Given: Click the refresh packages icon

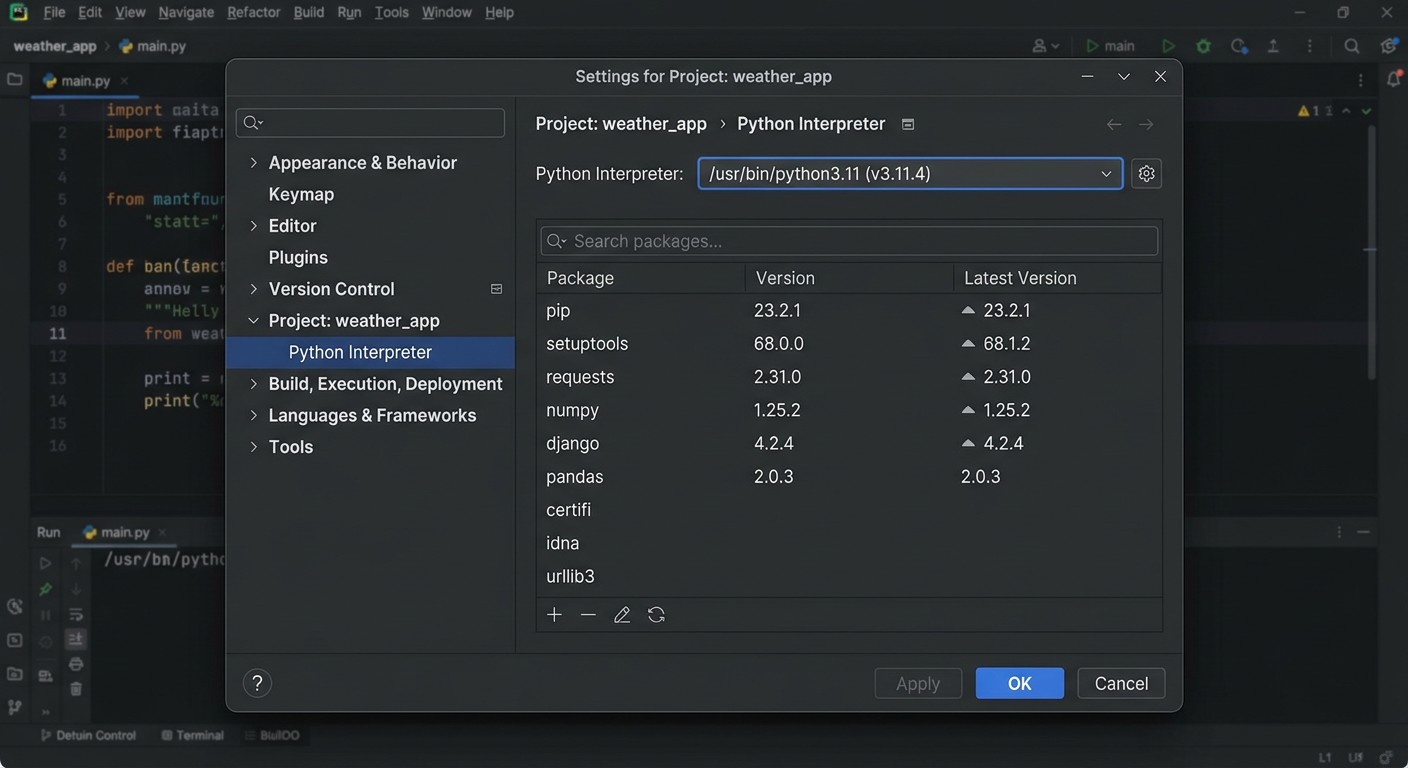Looking at the screenshot, I should [656, 615].
